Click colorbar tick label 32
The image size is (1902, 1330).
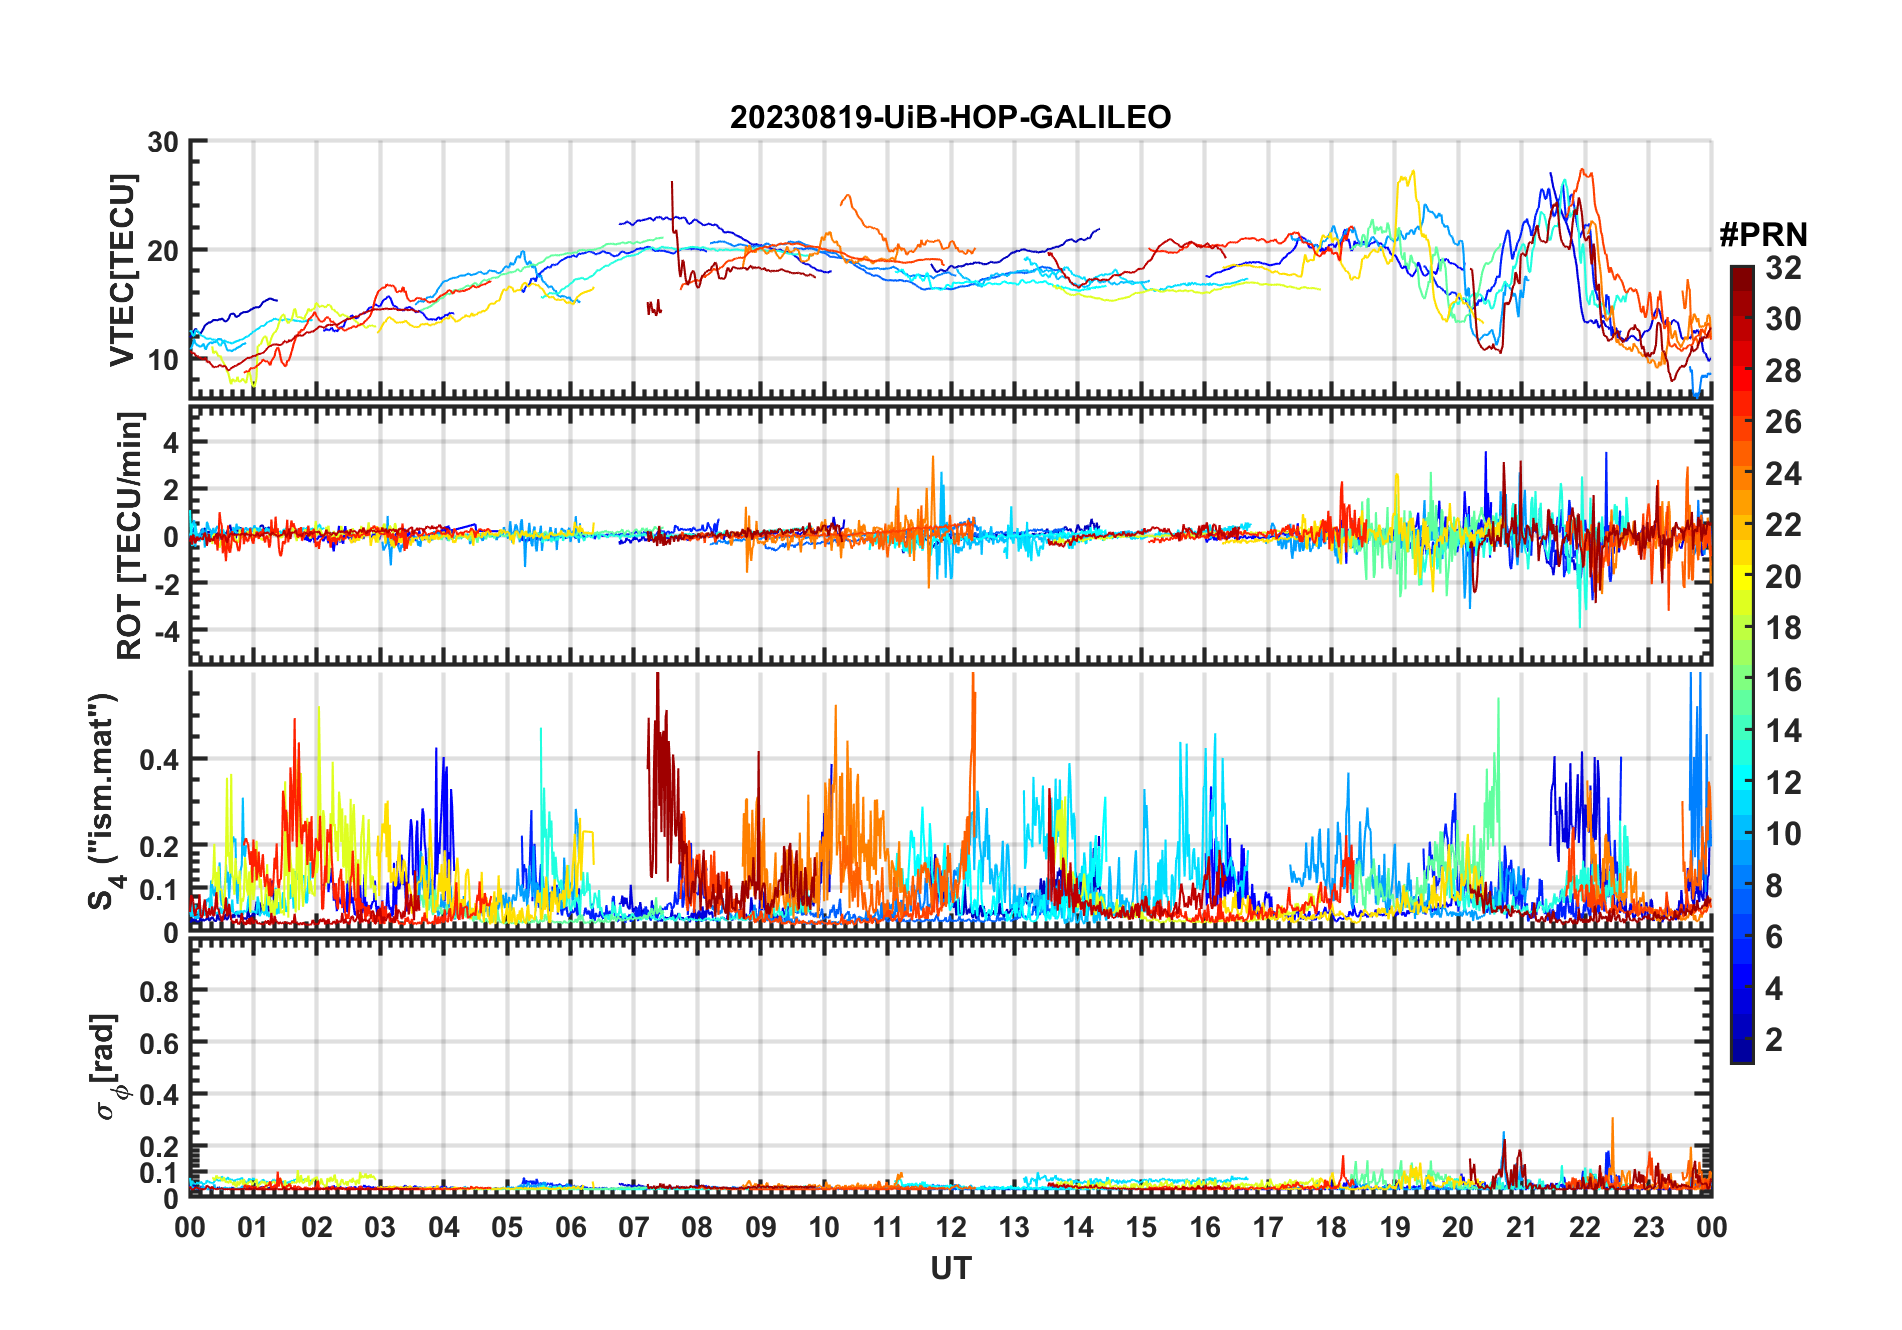[1783, 268]
